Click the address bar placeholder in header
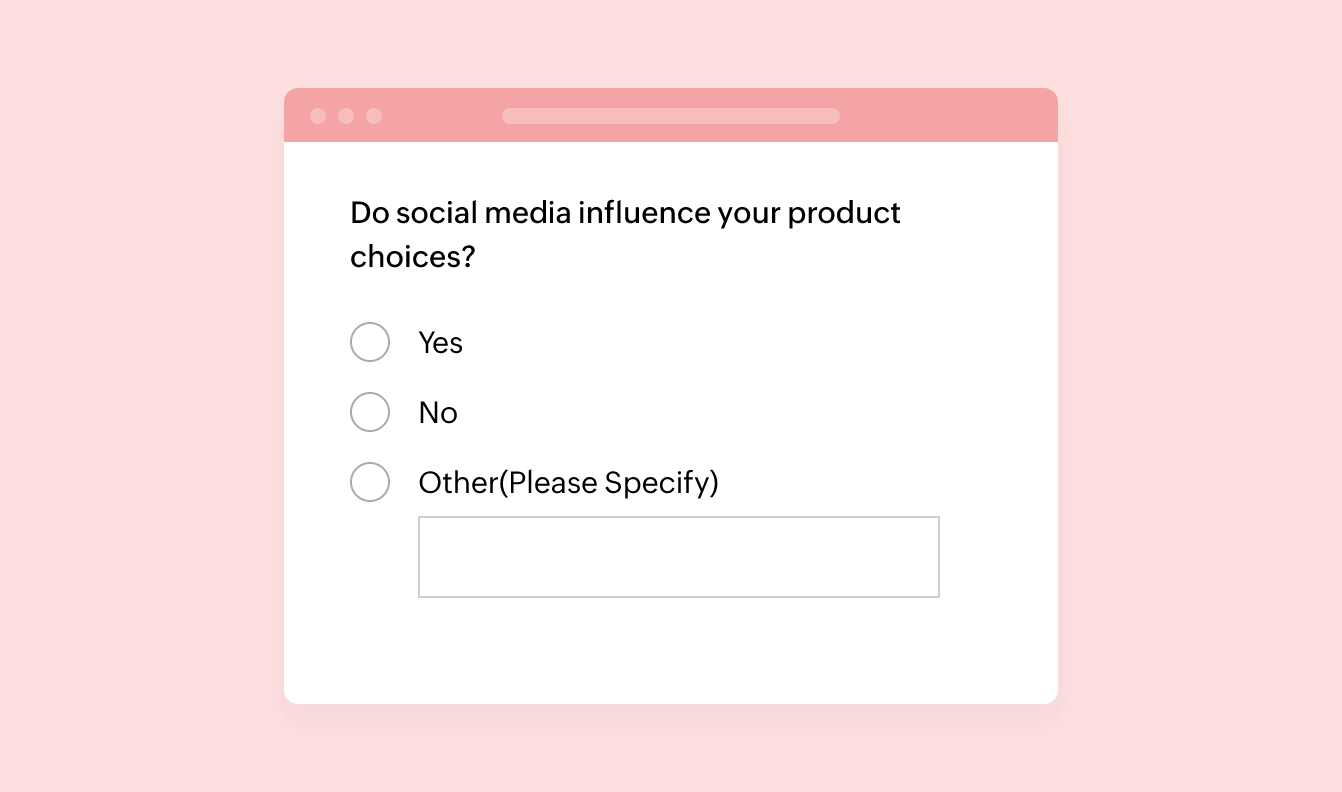Image resolution: width=1342 pixels, height=792 pixels. pyautogui.click(x=671, y=116)
